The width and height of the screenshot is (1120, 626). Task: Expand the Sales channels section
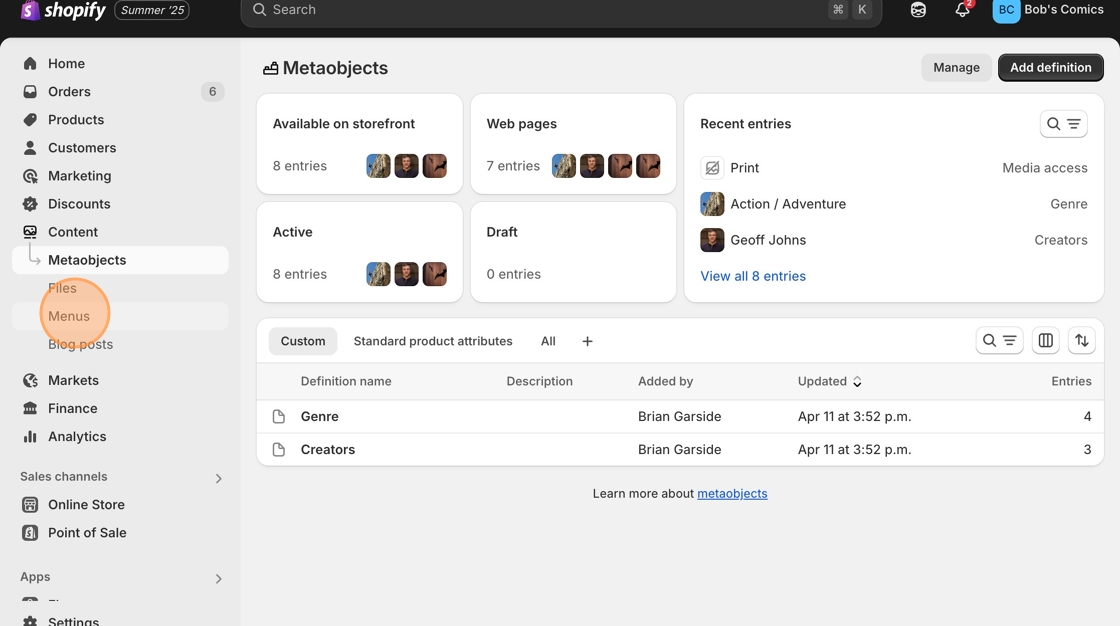218,478
